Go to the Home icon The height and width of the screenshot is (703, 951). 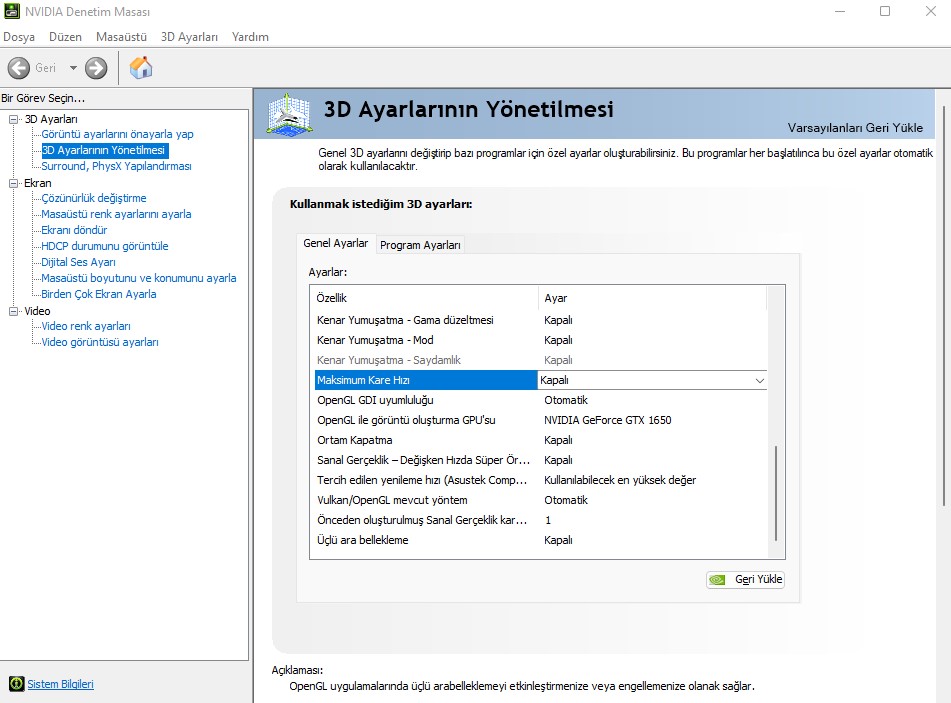[x=141, y=67]
